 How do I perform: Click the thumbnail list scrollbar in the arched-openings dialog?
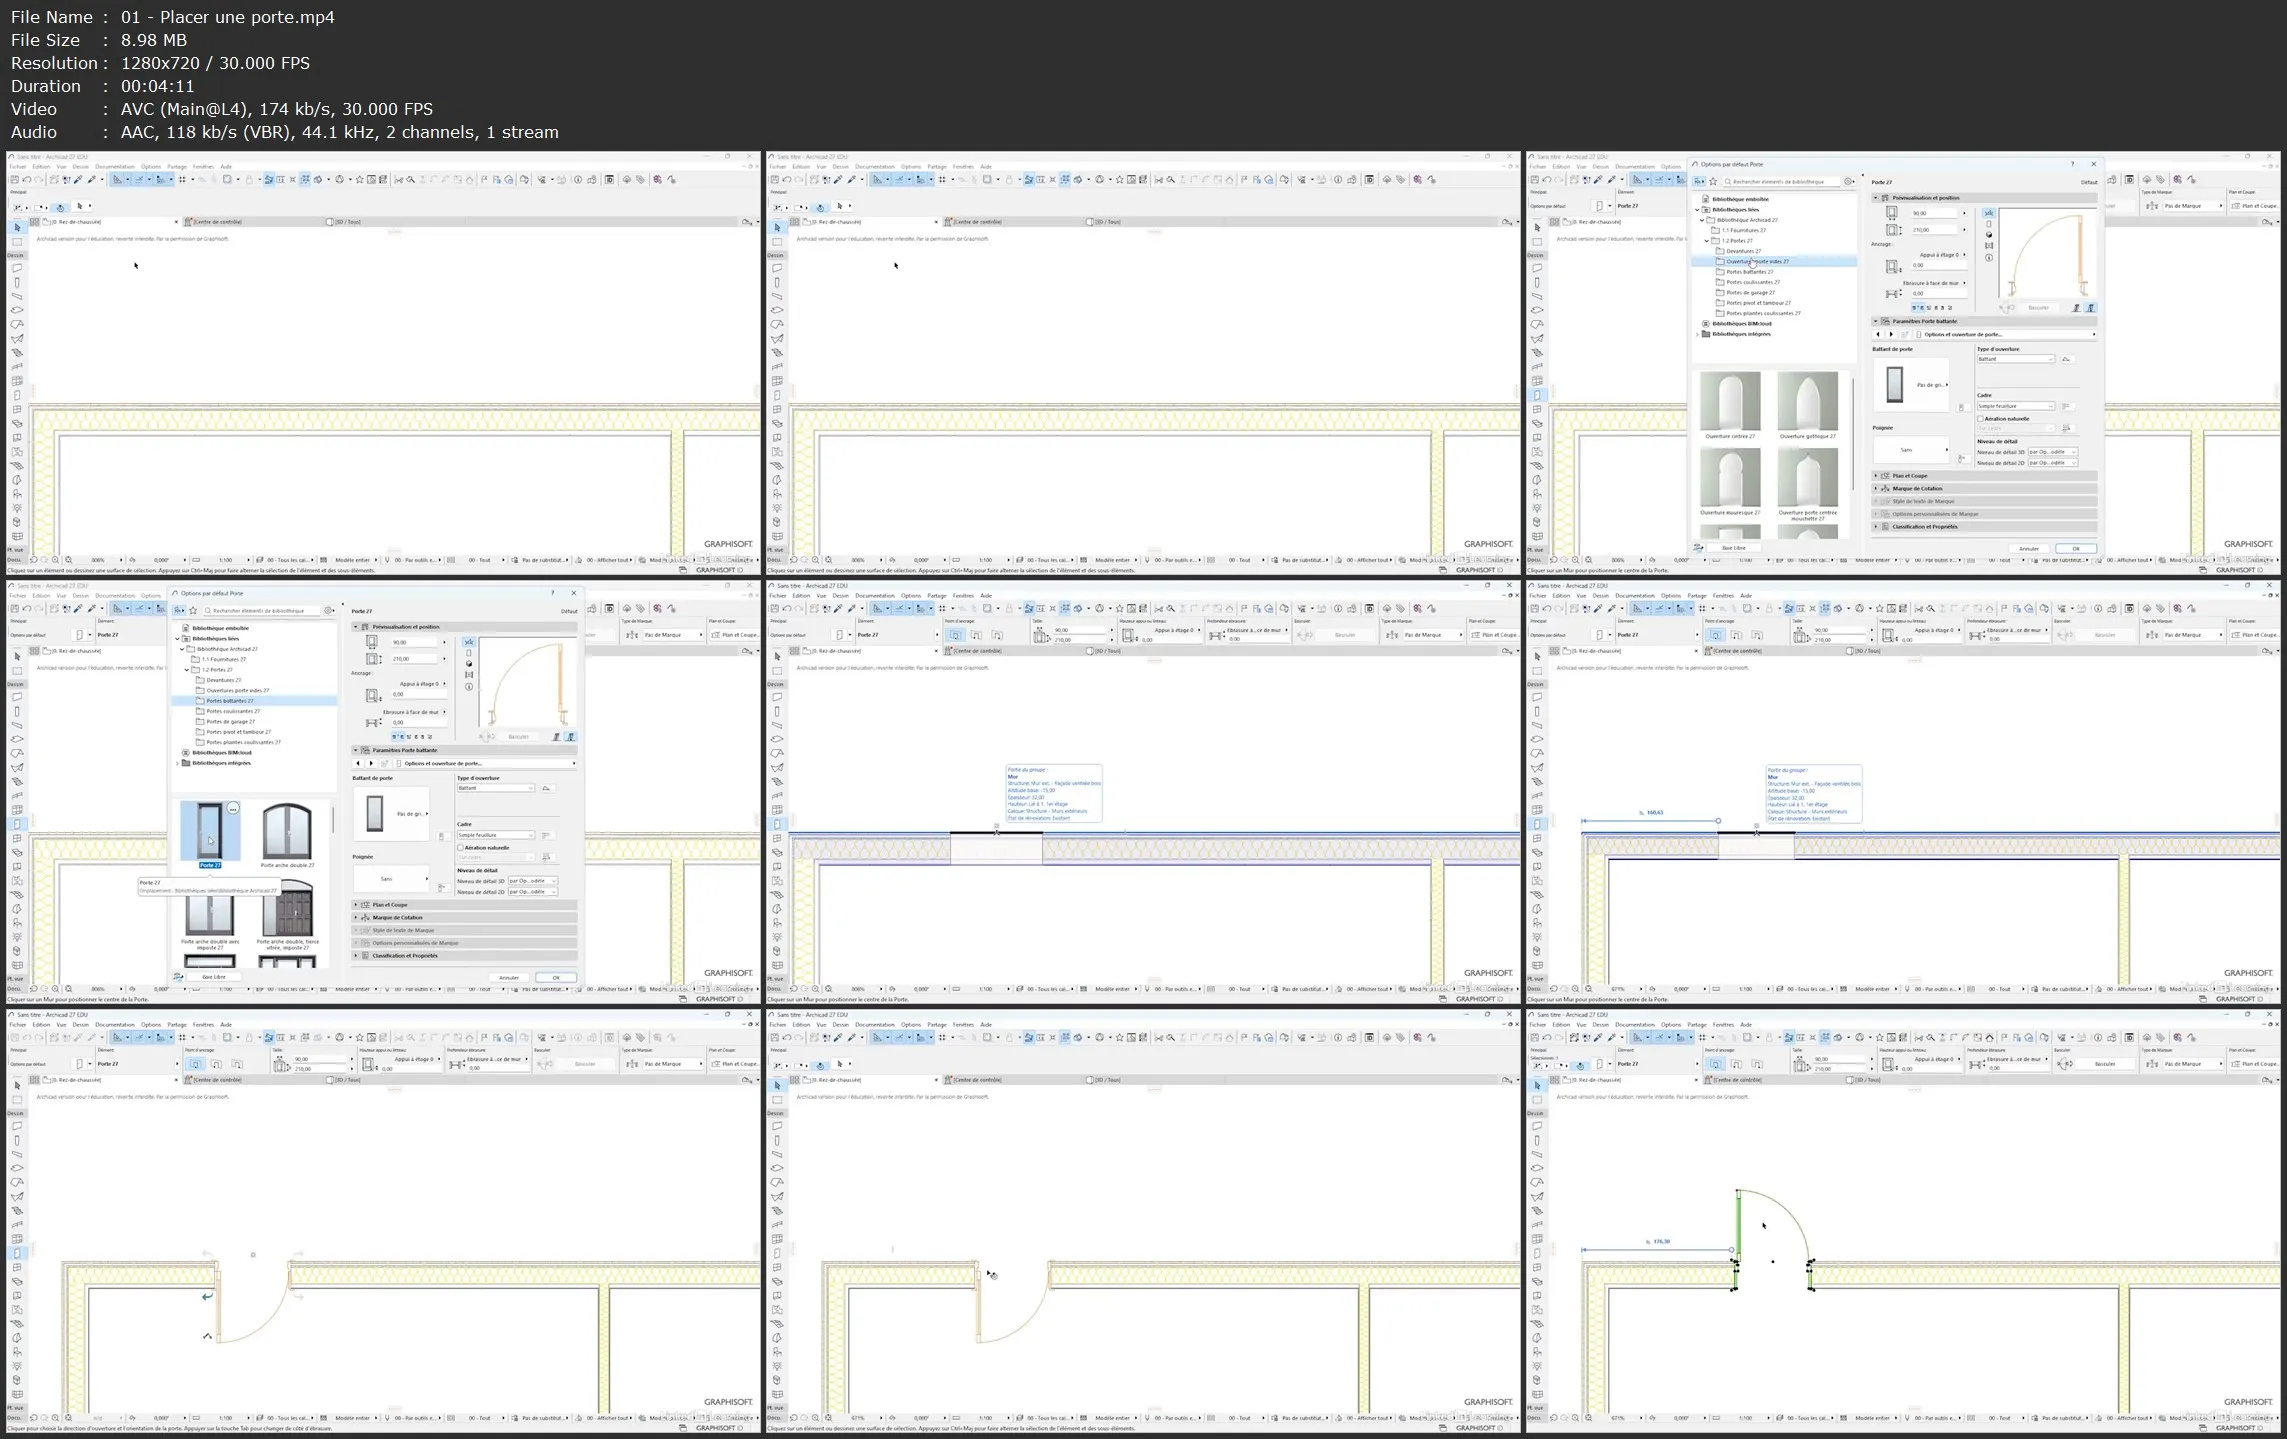pos(1853,434)
